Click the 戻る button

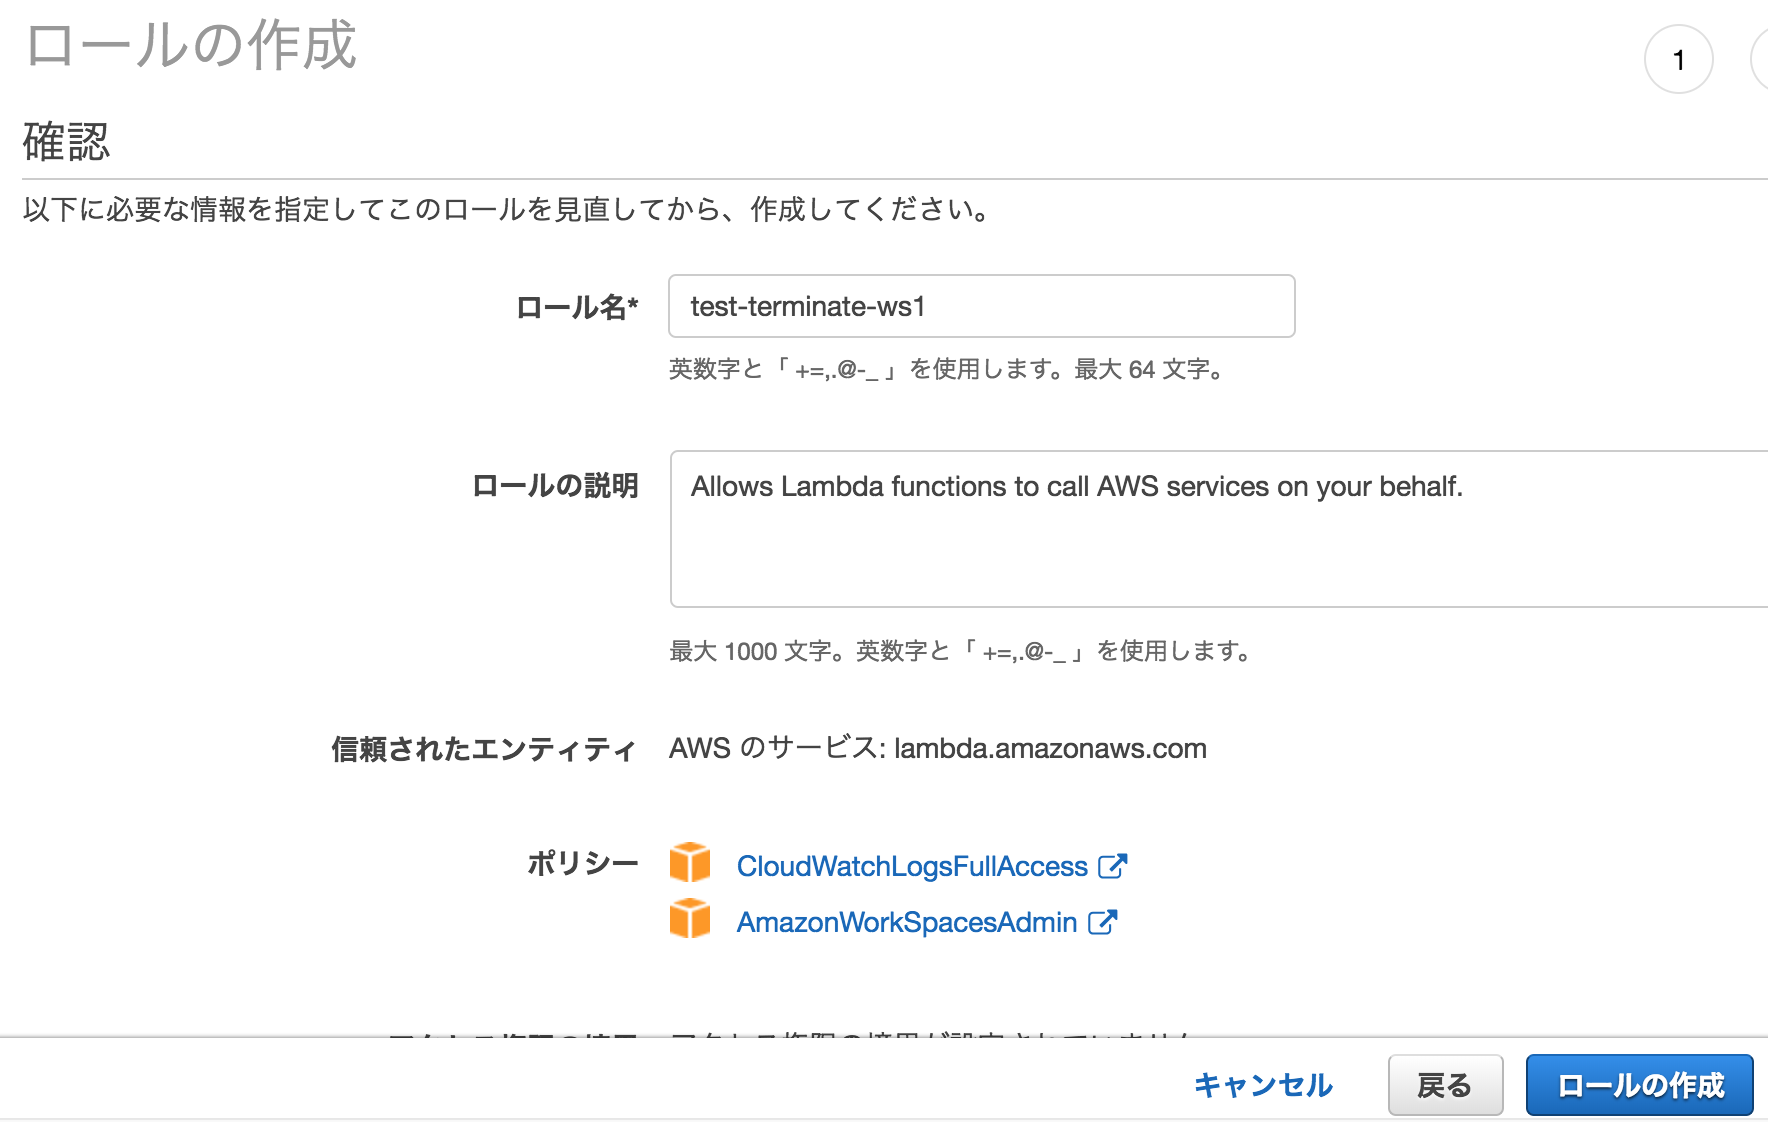(1445, 1085)
